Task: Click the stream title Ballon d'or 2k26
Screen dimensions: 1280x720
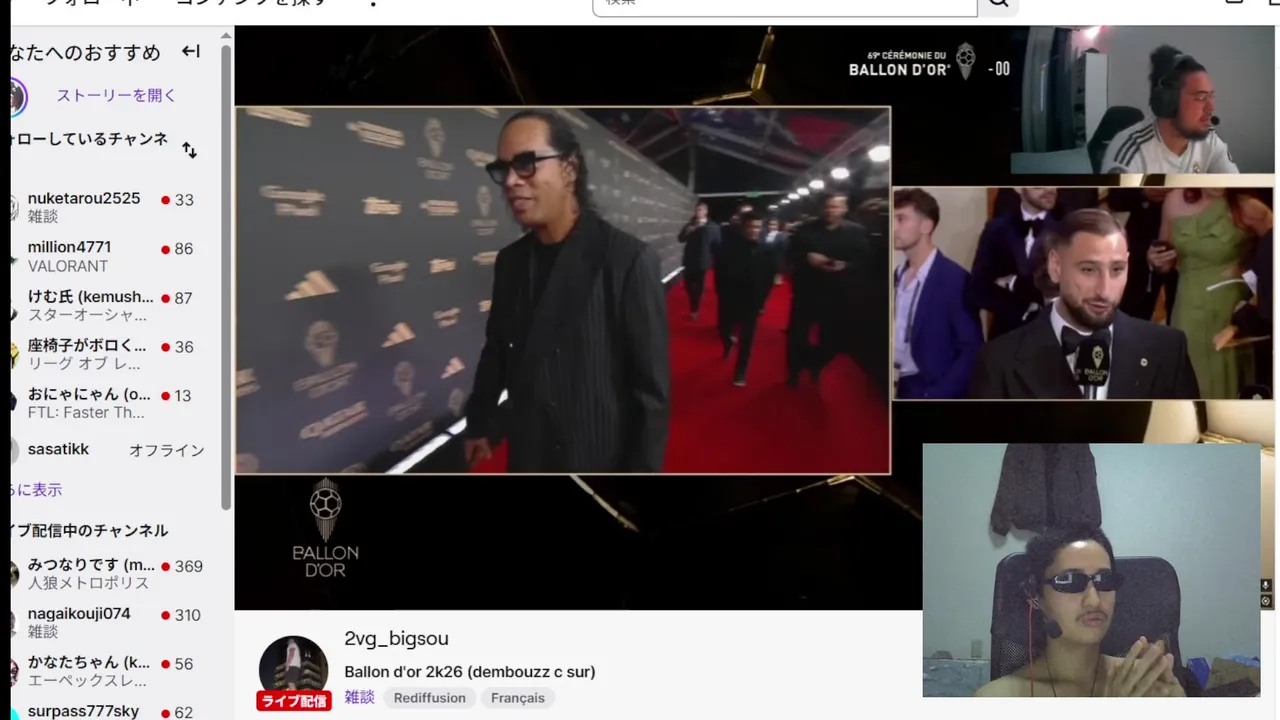Action: (x=470, y=672)
